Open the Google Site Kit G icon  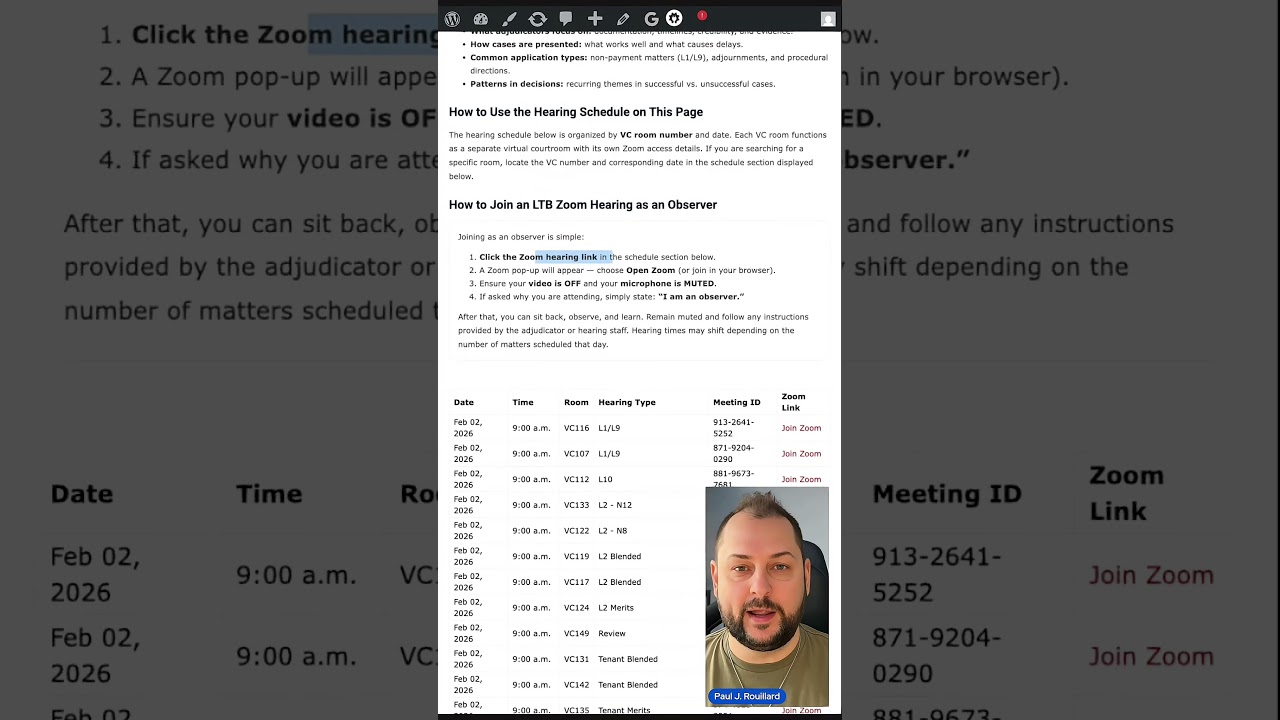click(x=651, y=19)
